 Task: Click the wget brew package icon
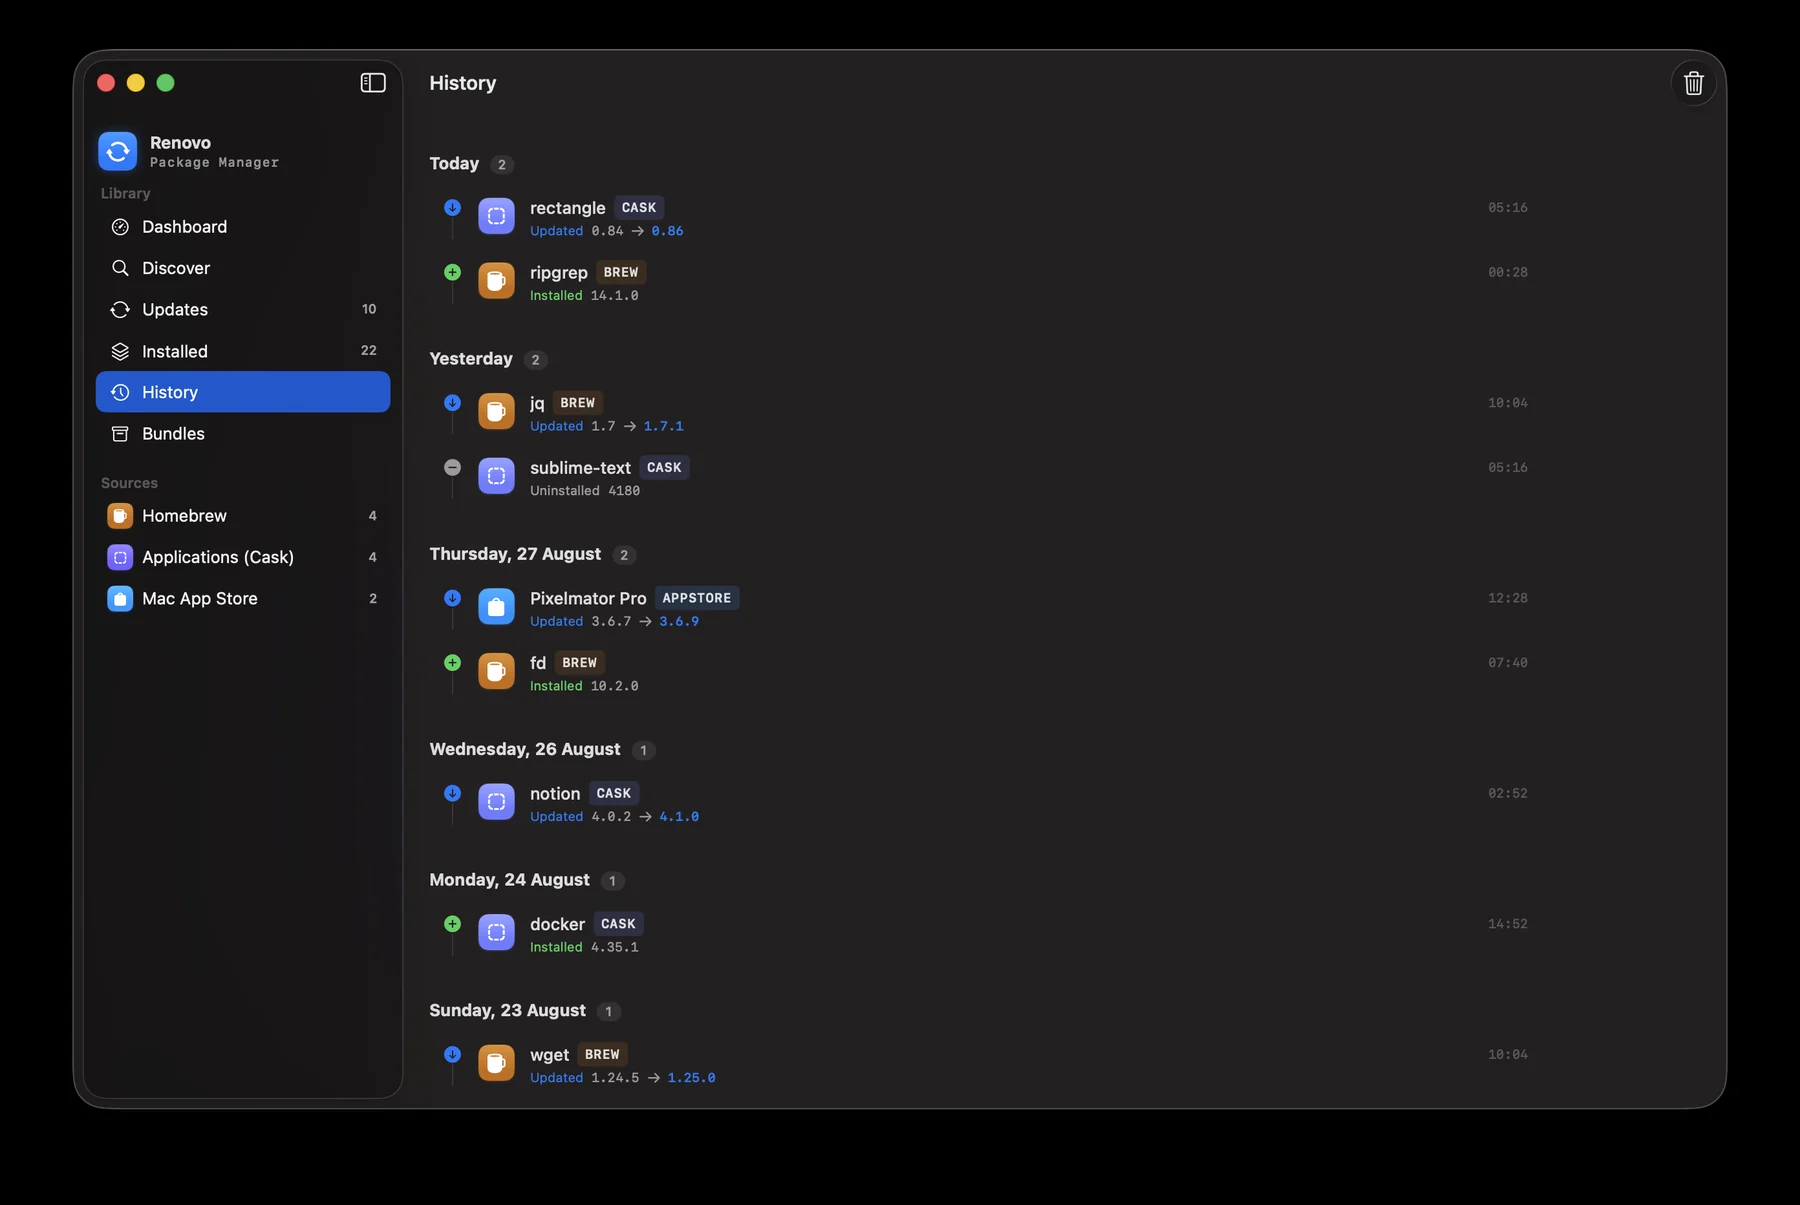click(496, 1063)
